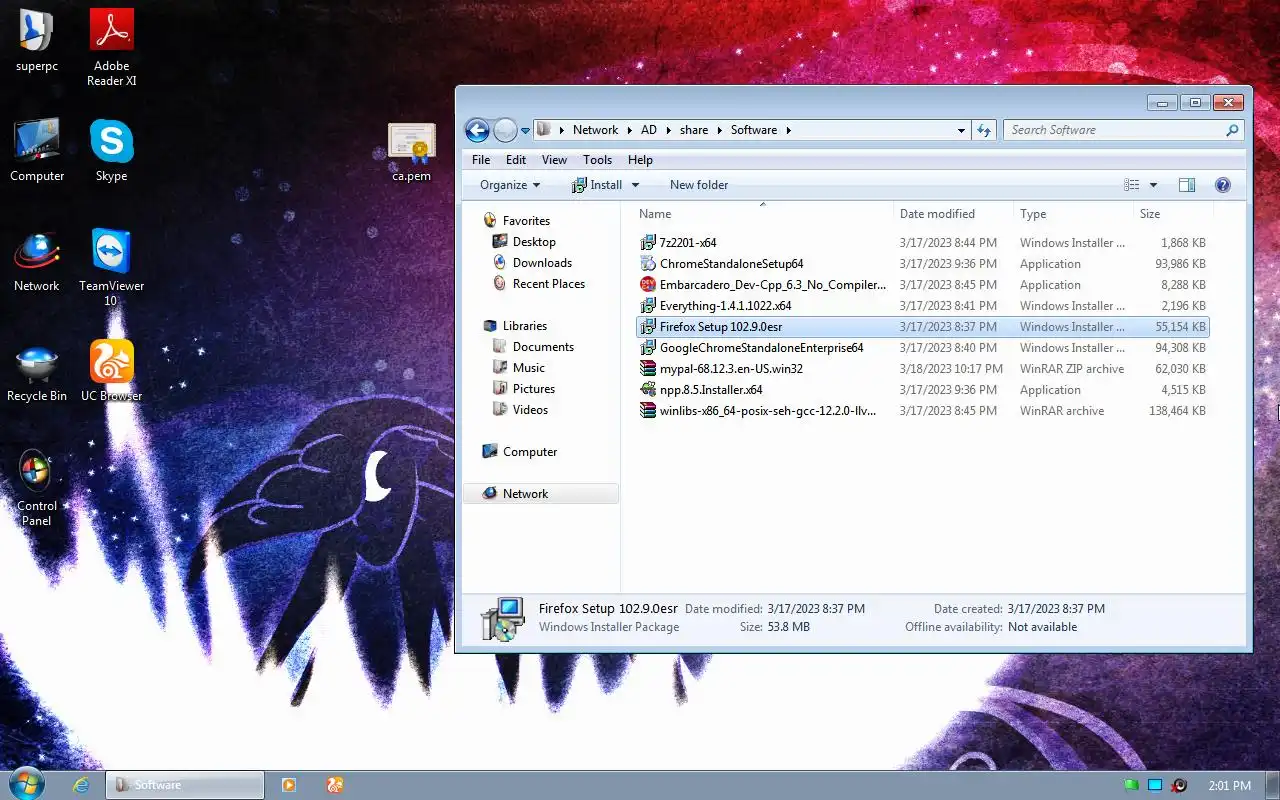Open the view options dropdown arrow
This screenshot has width=1280, height=800.
[x=1153, y=185]
